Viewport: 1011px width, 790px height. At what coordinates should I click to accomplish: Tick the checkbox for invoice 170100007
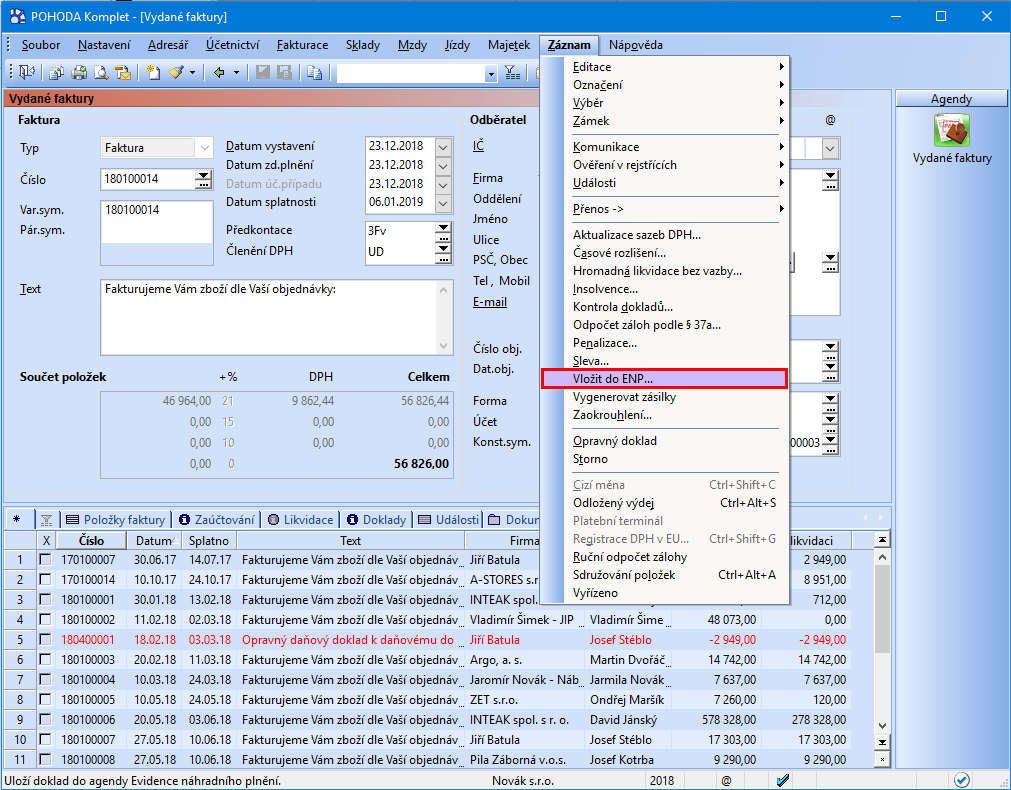tap(45, 560)
